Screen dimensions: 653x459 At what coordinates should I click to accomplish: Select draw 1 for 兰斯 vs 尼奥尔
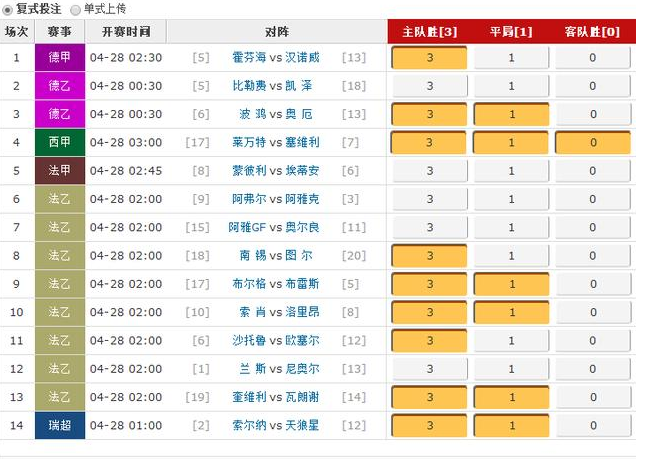(511, 369)
